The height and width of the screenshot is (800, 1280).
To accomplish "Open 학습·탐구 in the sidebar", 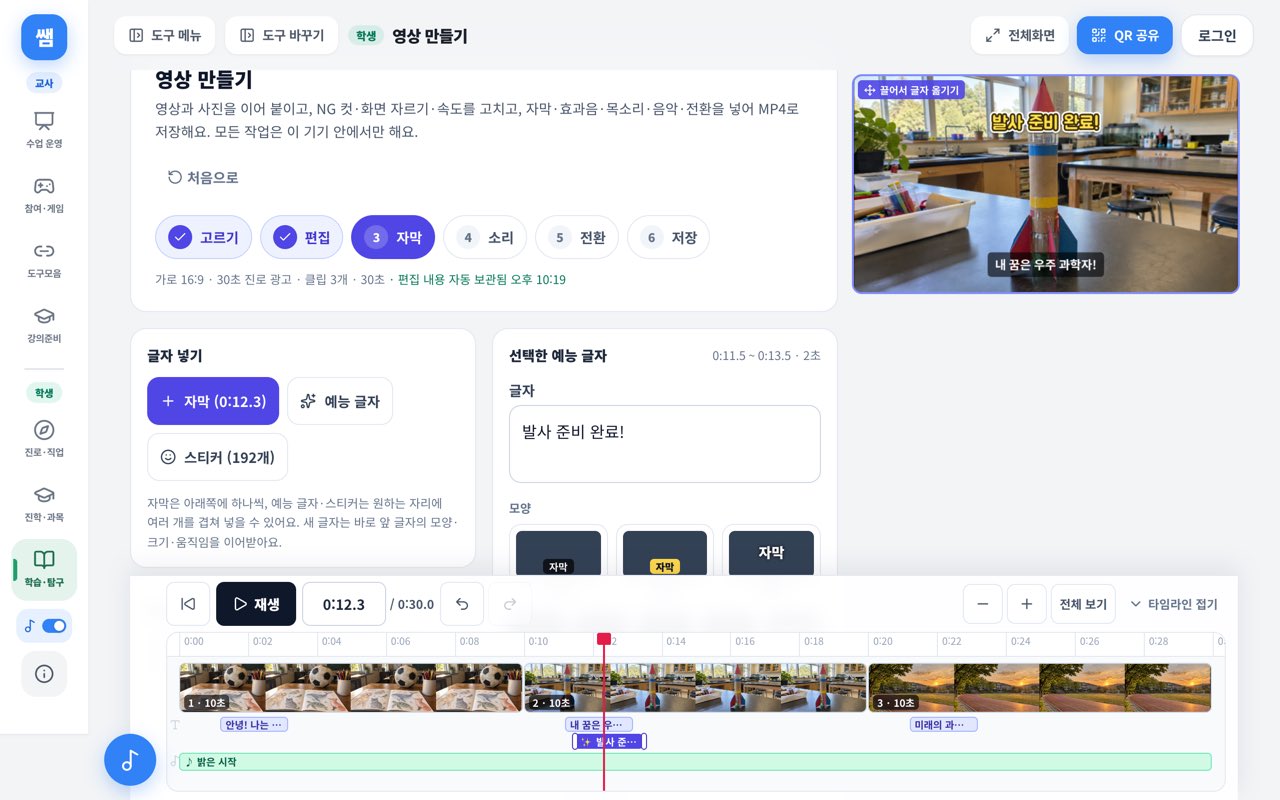I will [x=44, y=569].
